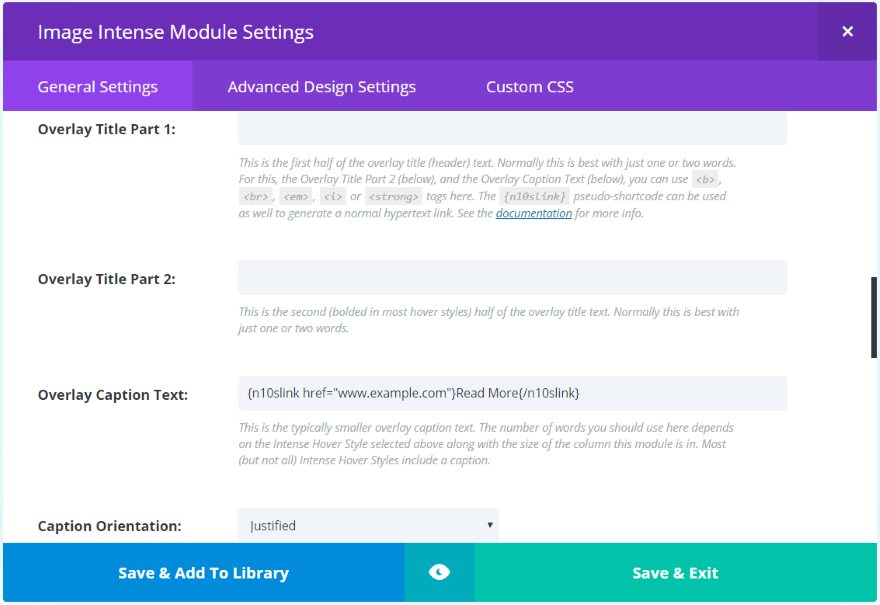Image resolution: width=880 pixels, height=605 pixels.
Task: Go to the Custom CSS tab
Action: [530, 87]
